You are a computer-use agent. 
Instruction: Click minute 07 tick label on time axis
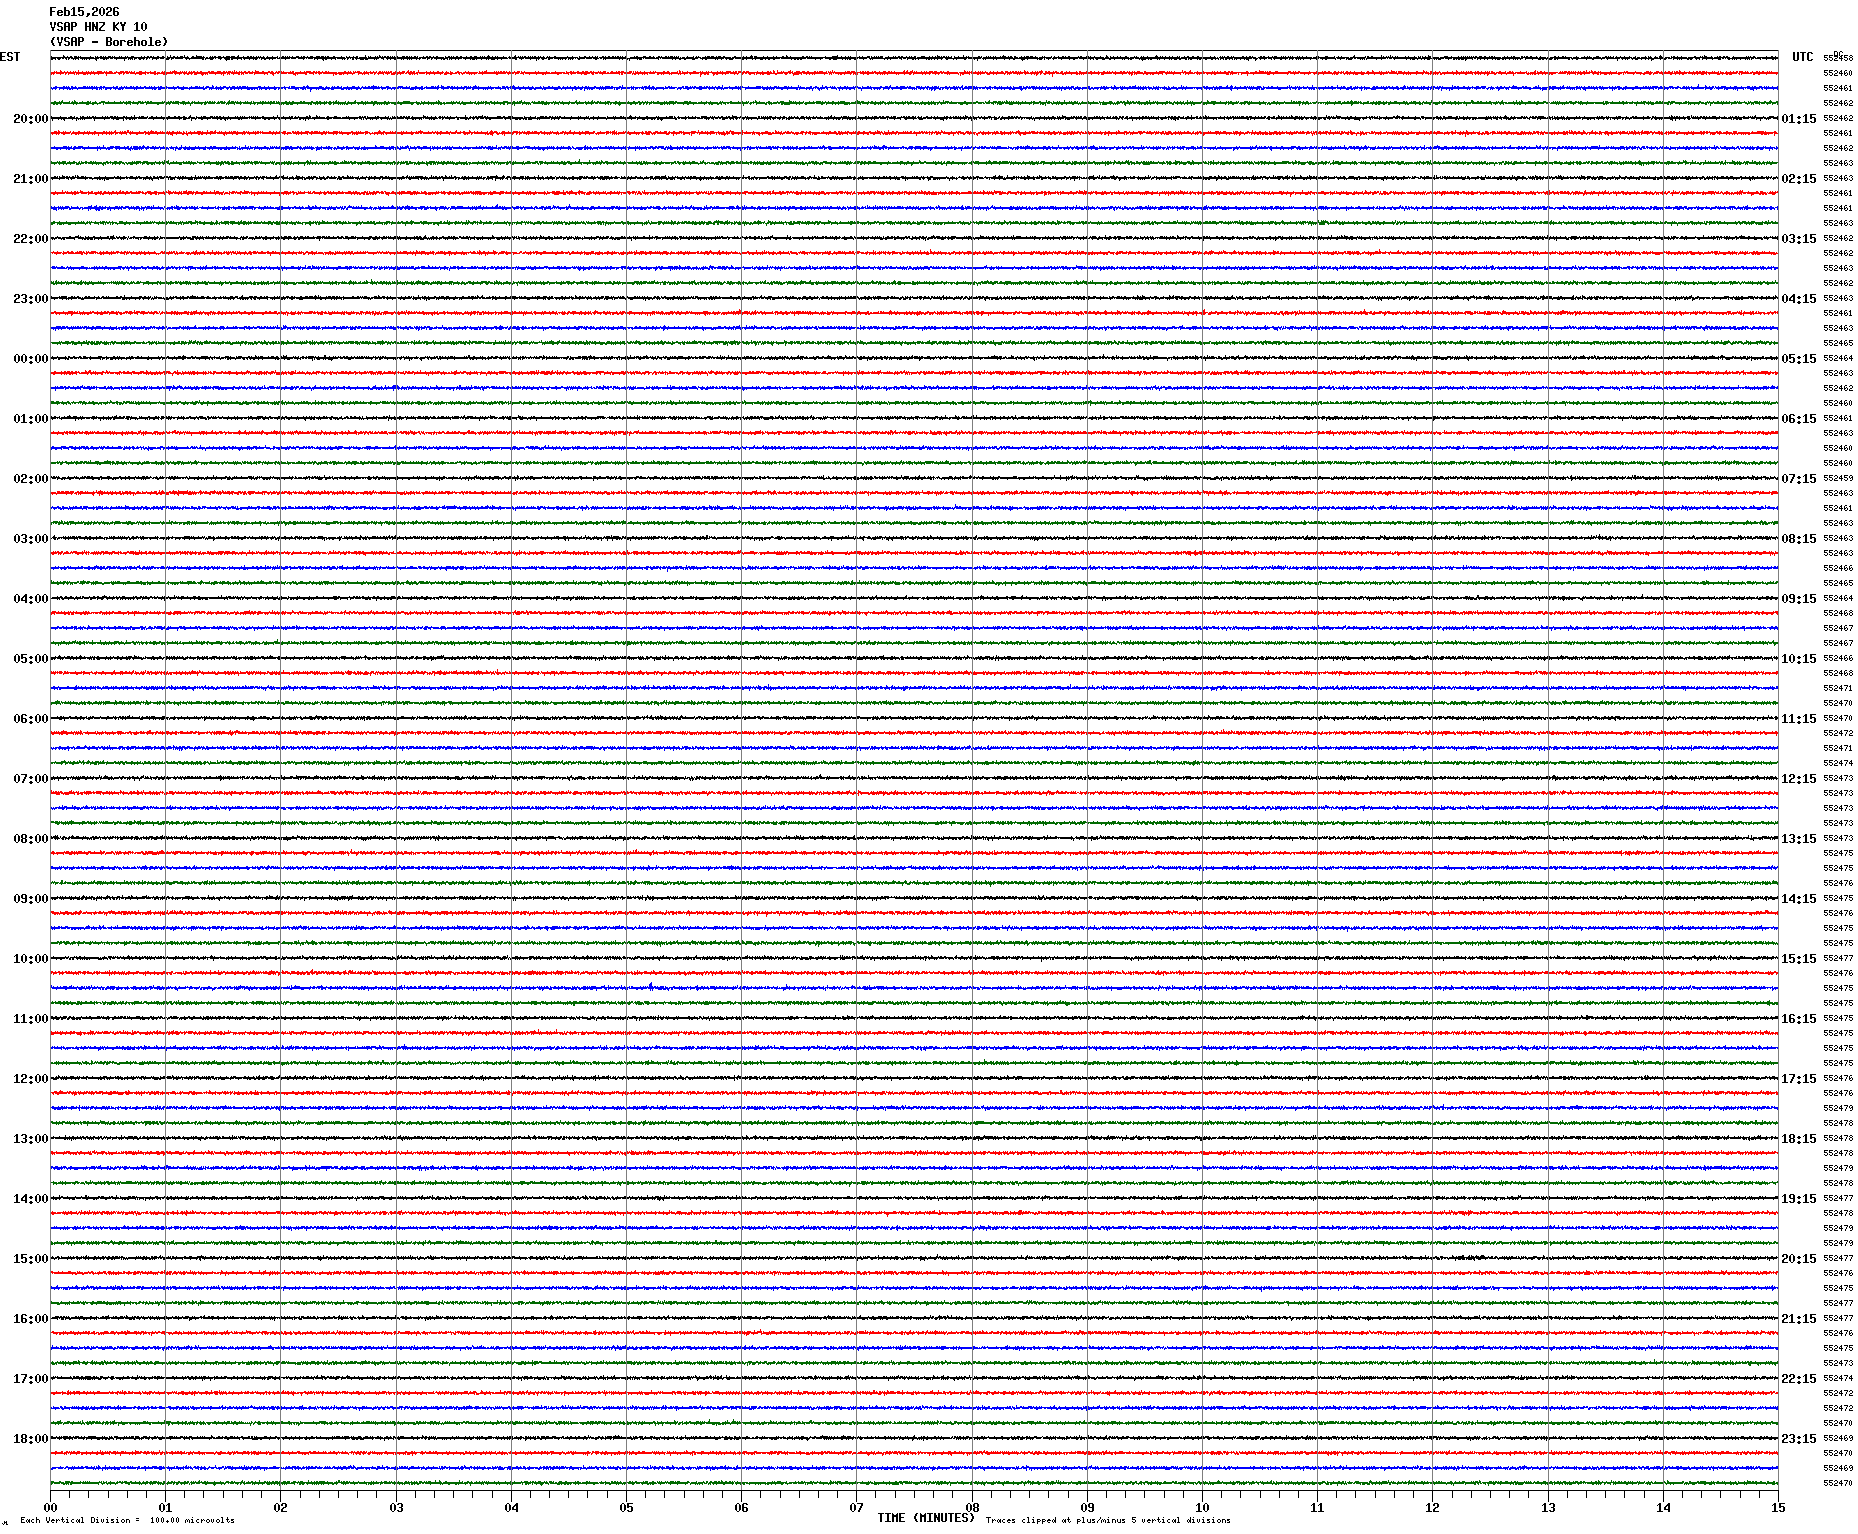pyautogui.click(x=857, y=1508)
